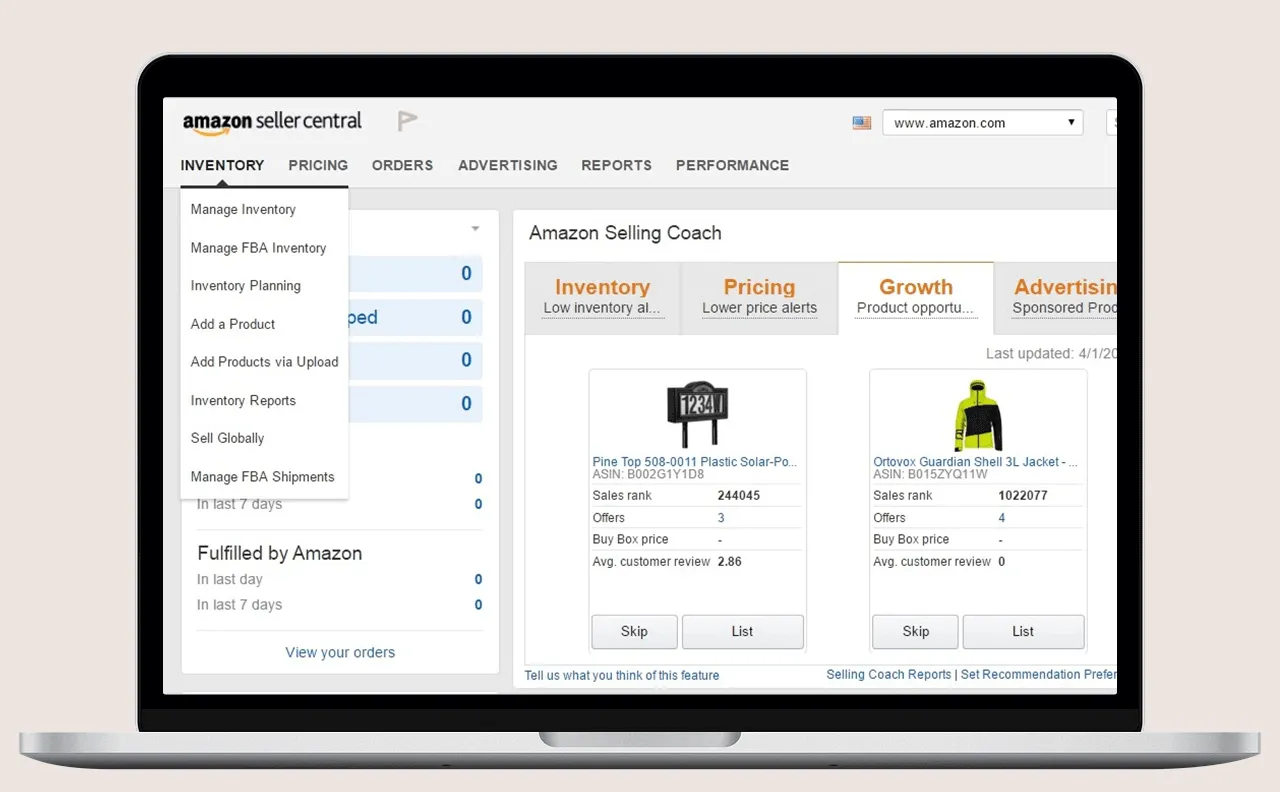The height and width of the screenshot is (792, 1280).
Task: Click the View your orders link
Action: pos(340,653)
